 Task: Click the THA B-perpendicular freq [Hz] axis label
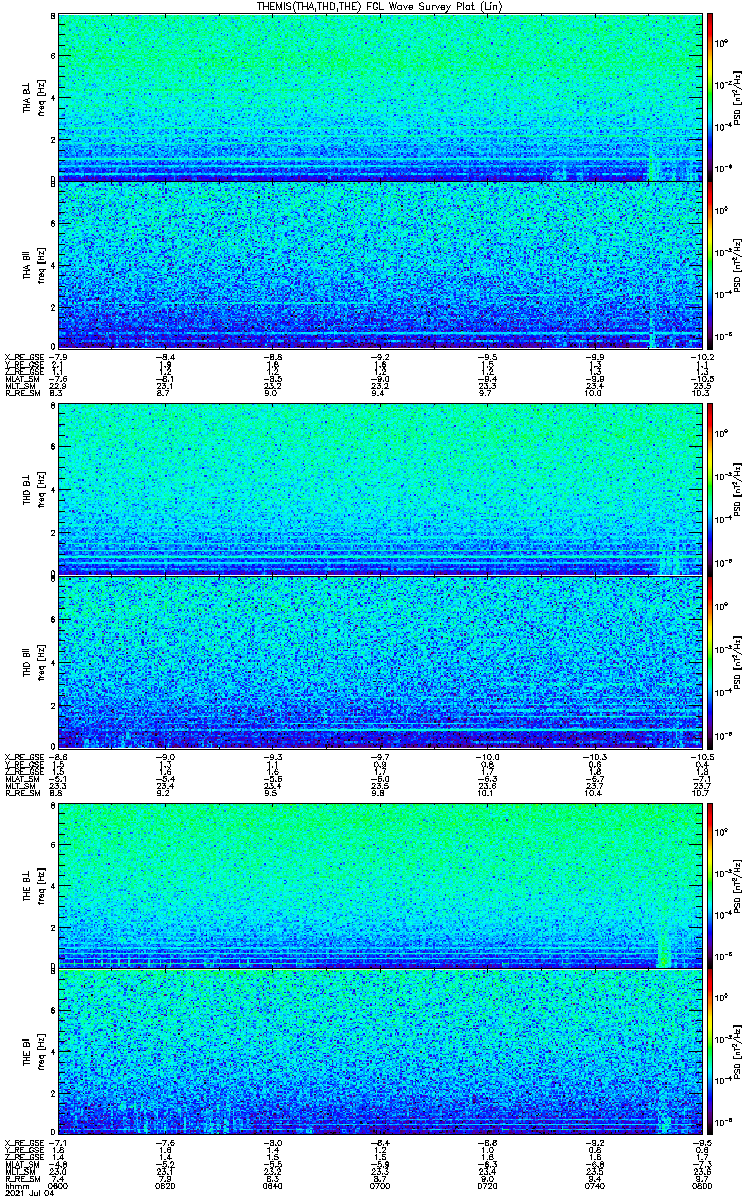40,97
